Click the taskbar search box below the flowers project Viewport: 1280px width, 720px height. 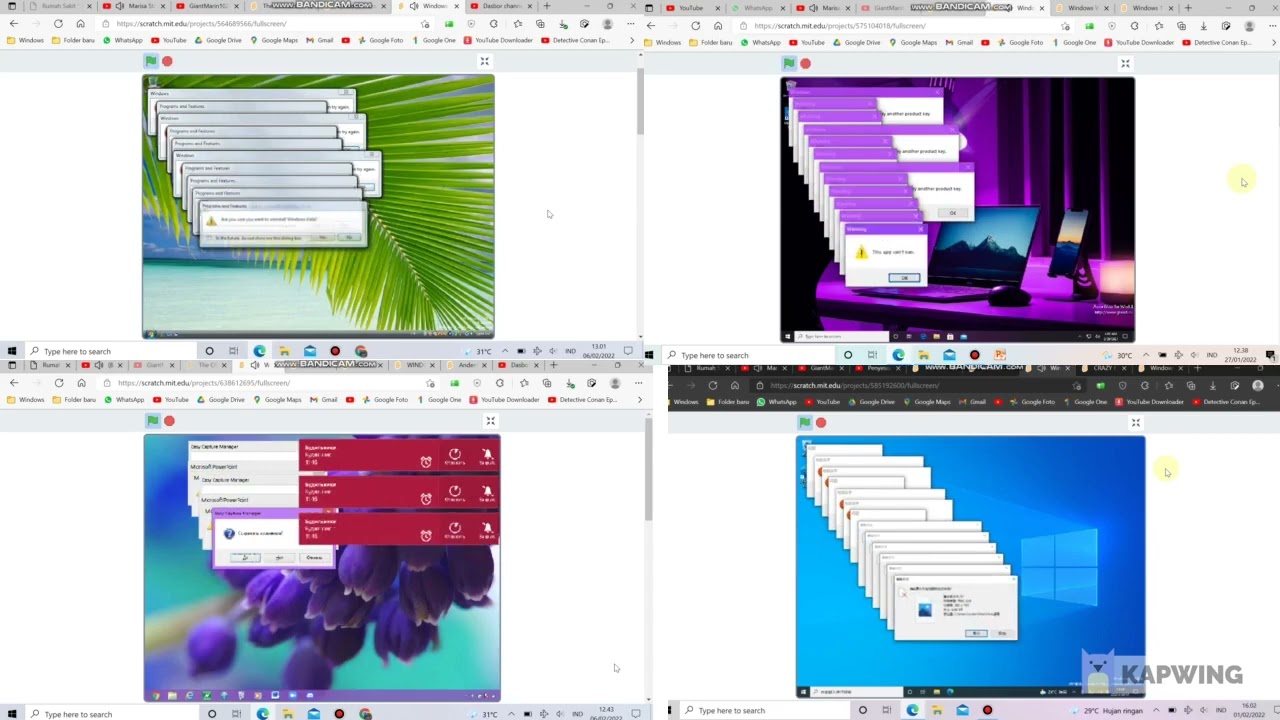coord(110,714)
